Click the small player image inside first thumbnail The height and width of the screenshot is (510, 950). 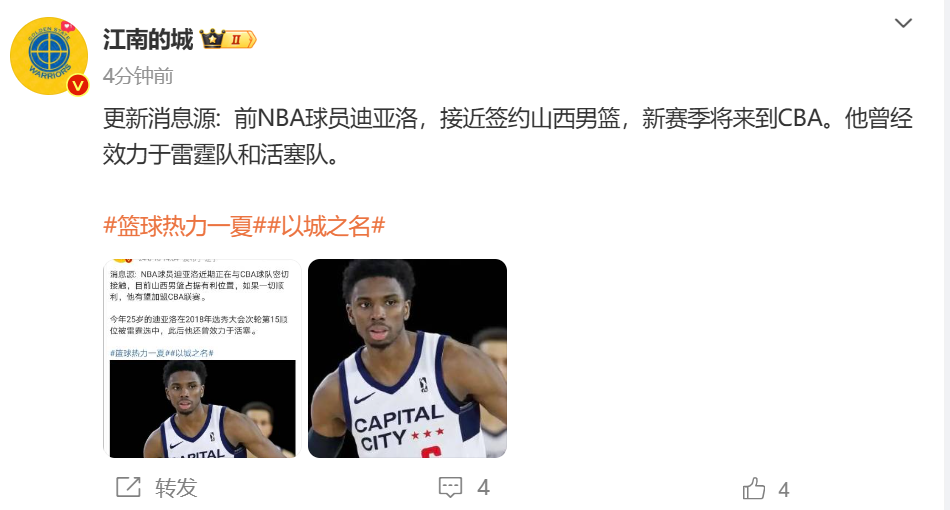pos(202,409)
